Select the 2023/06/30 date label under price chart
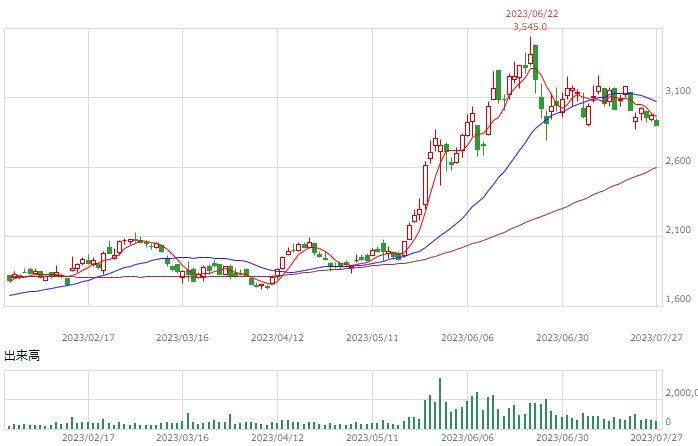The width and height of the screenshot is (698, 446). 562,338
